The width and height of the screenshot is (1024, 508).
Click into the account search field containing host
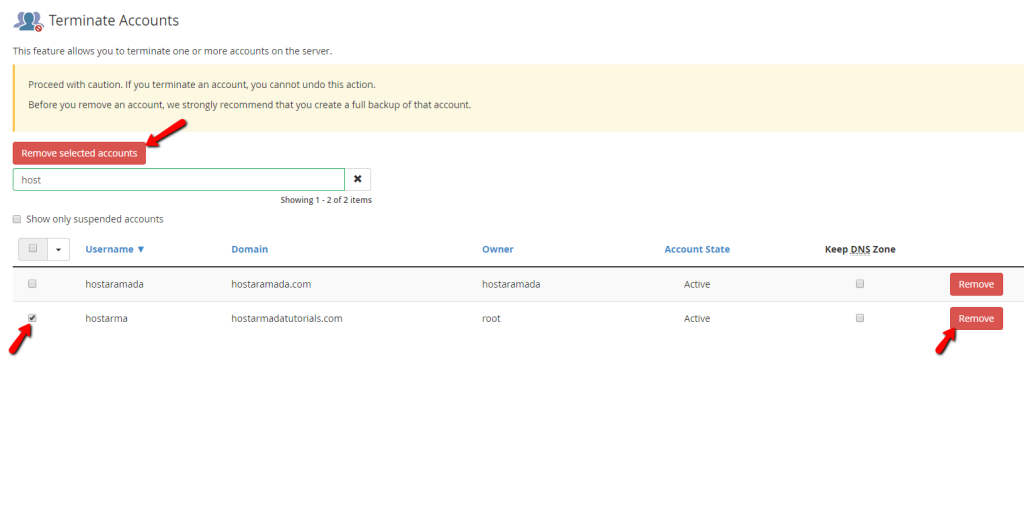click(x=178, y=180)
